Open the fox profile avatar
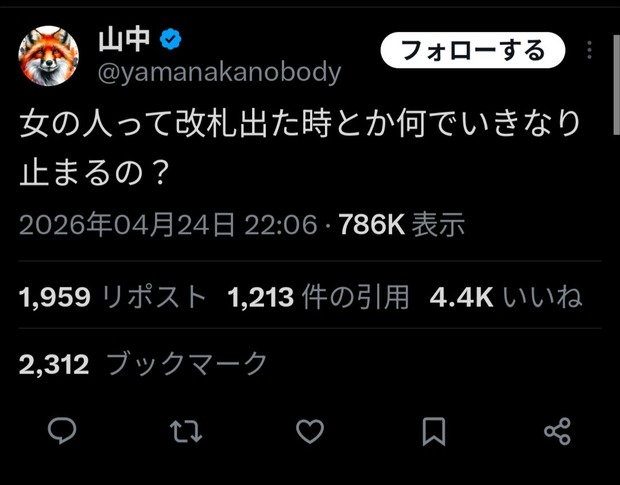 point(49,56)
